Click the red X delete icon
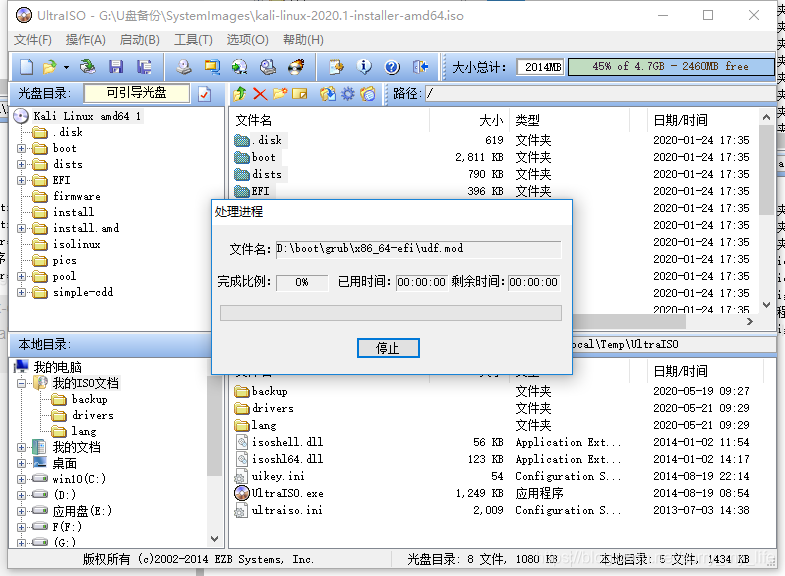This screenshot has width=785, height=576. (260, 94)
